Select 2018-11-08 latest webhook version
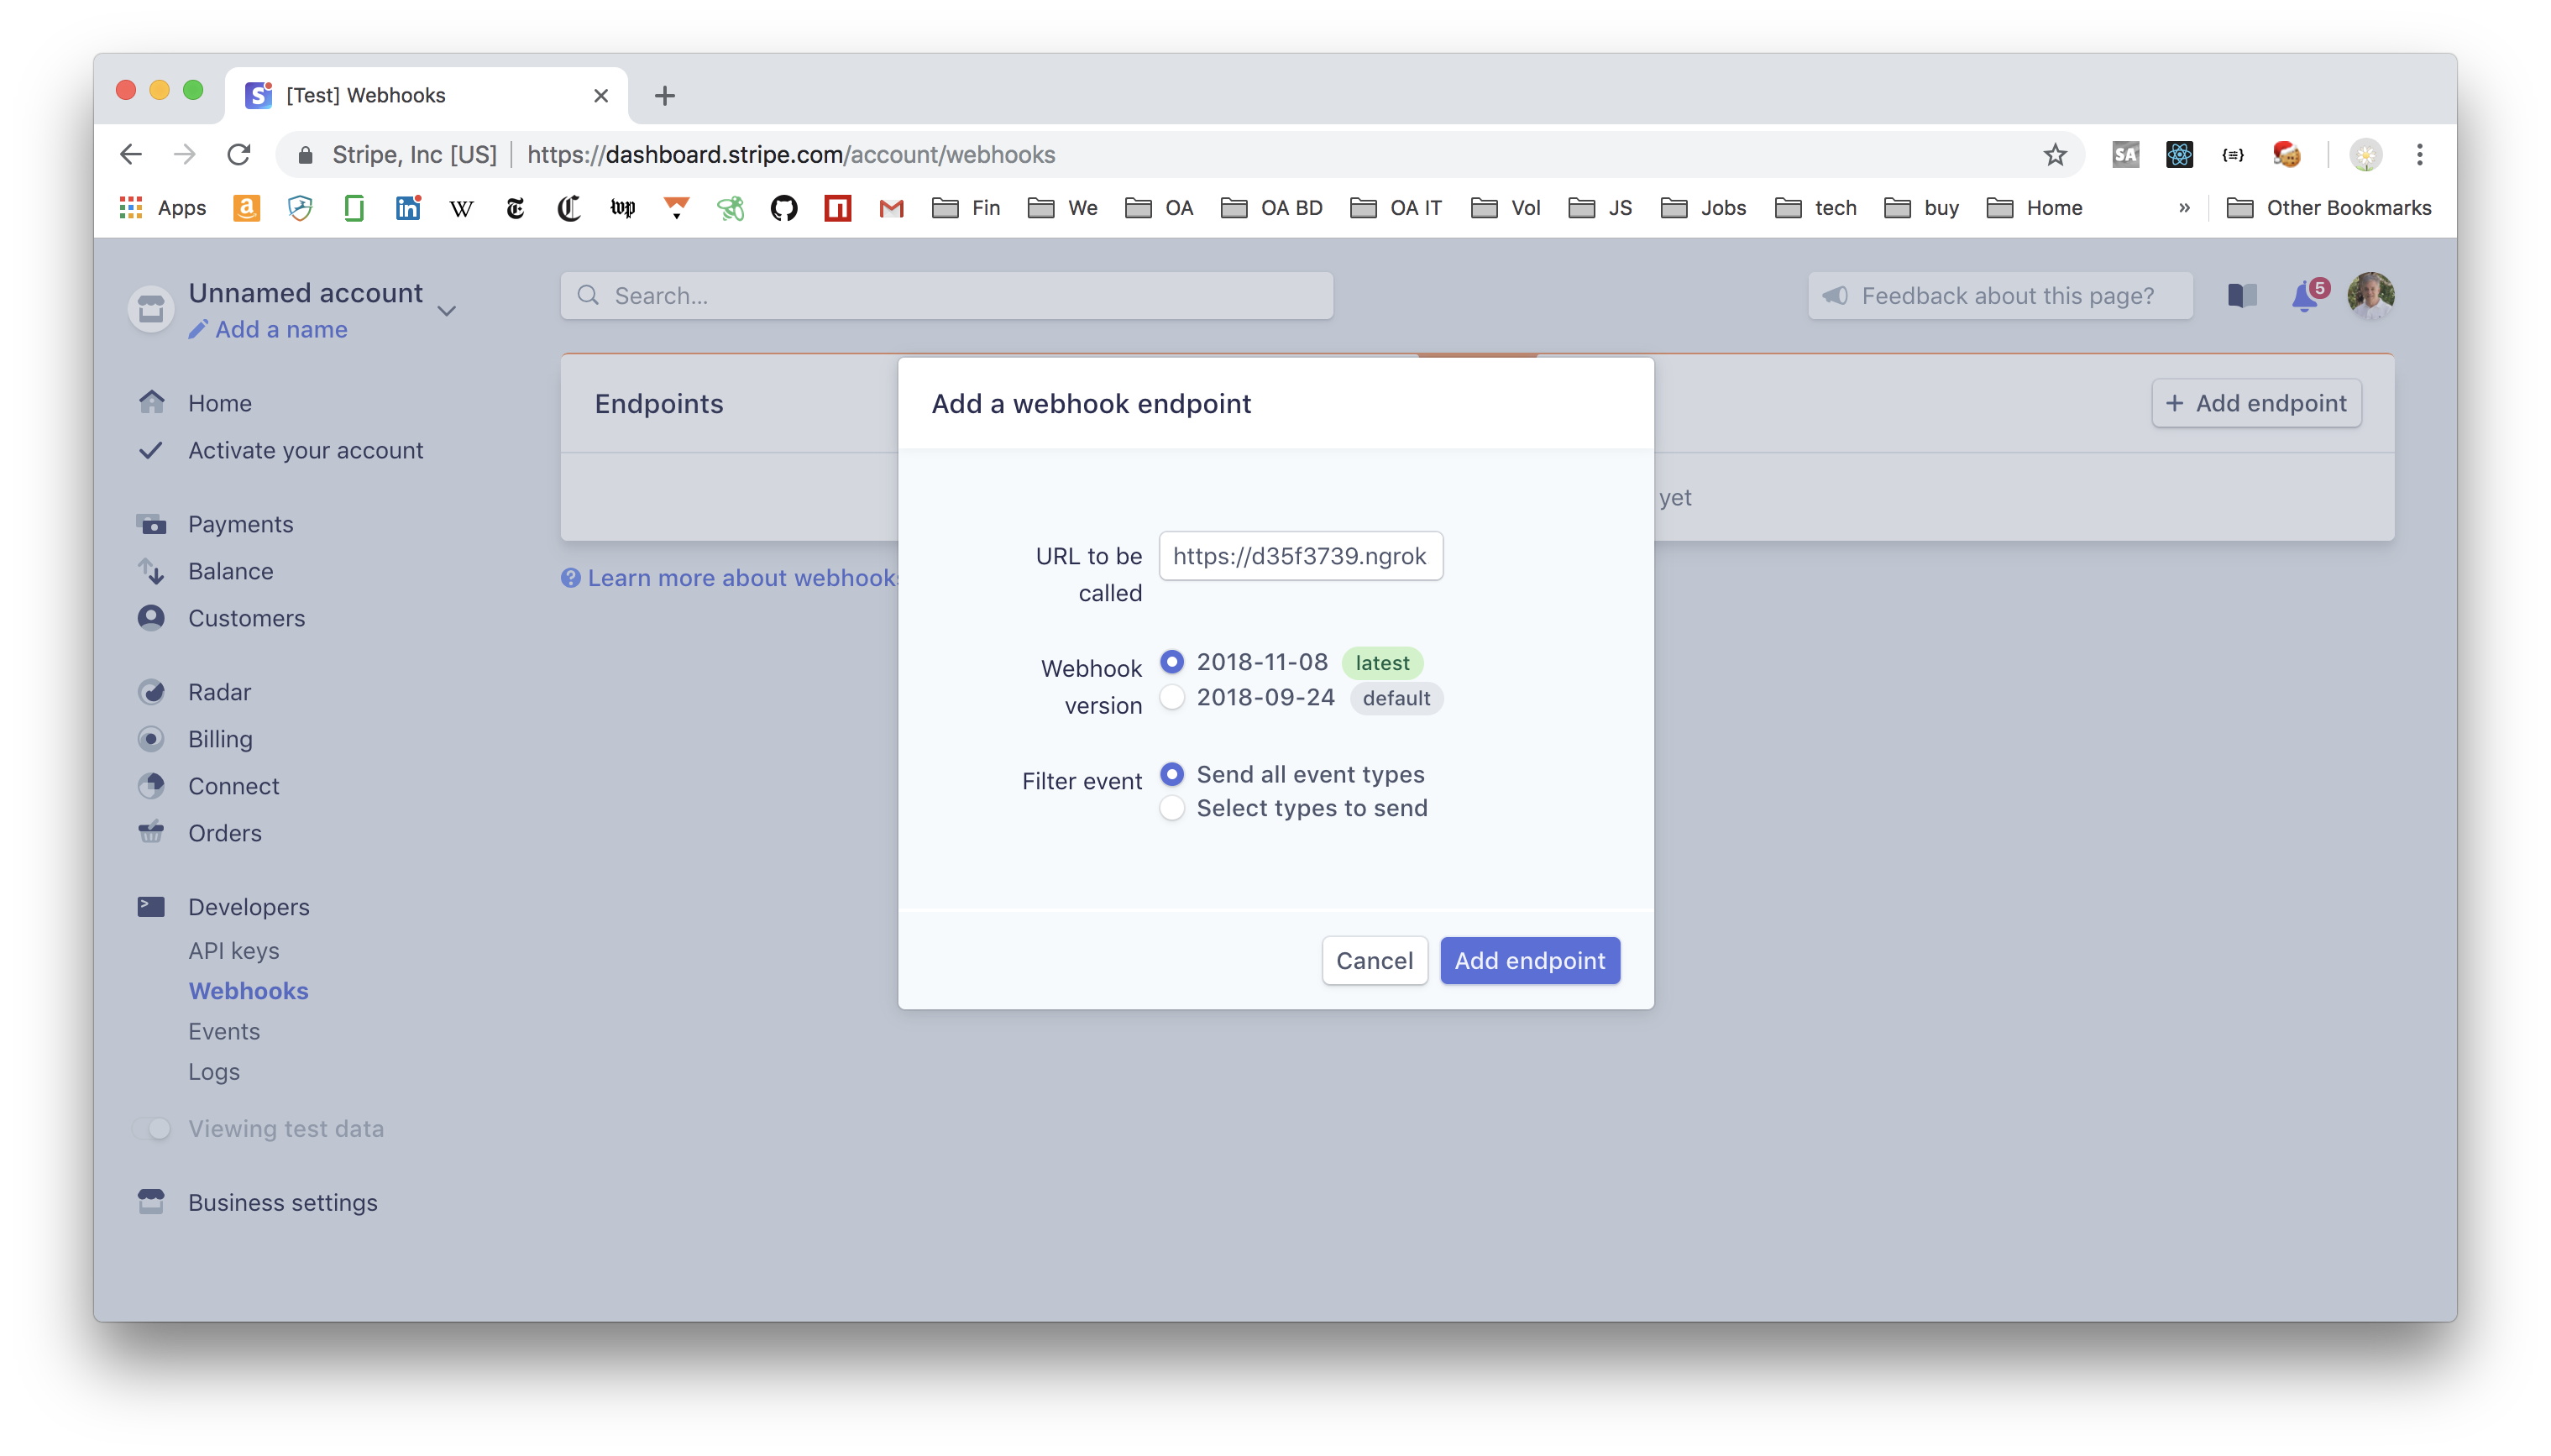This screenshot has width=2551, height=1456. [x=1171, y=663]
